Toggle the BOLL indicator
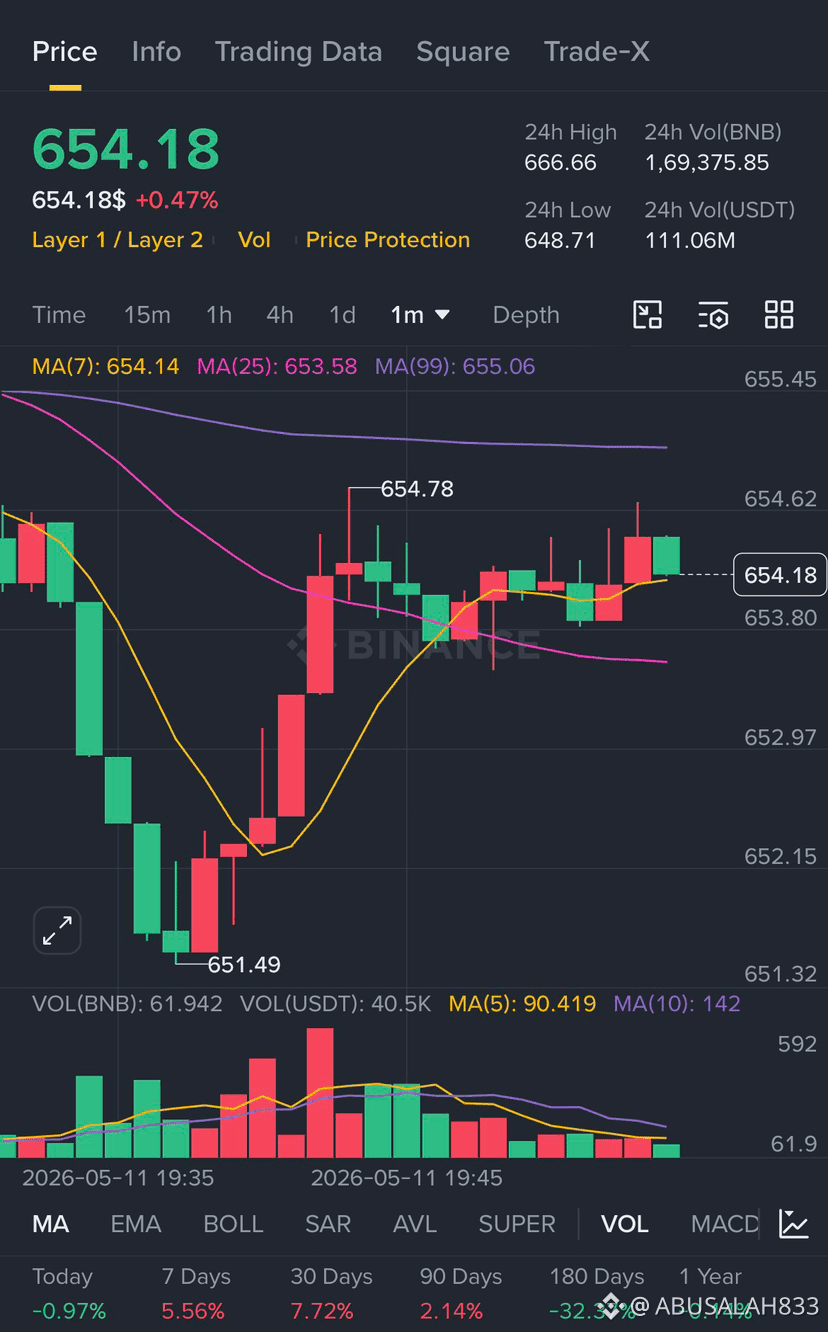The width and height of the screenshot is (828, 1332). tap(233, 1224)
